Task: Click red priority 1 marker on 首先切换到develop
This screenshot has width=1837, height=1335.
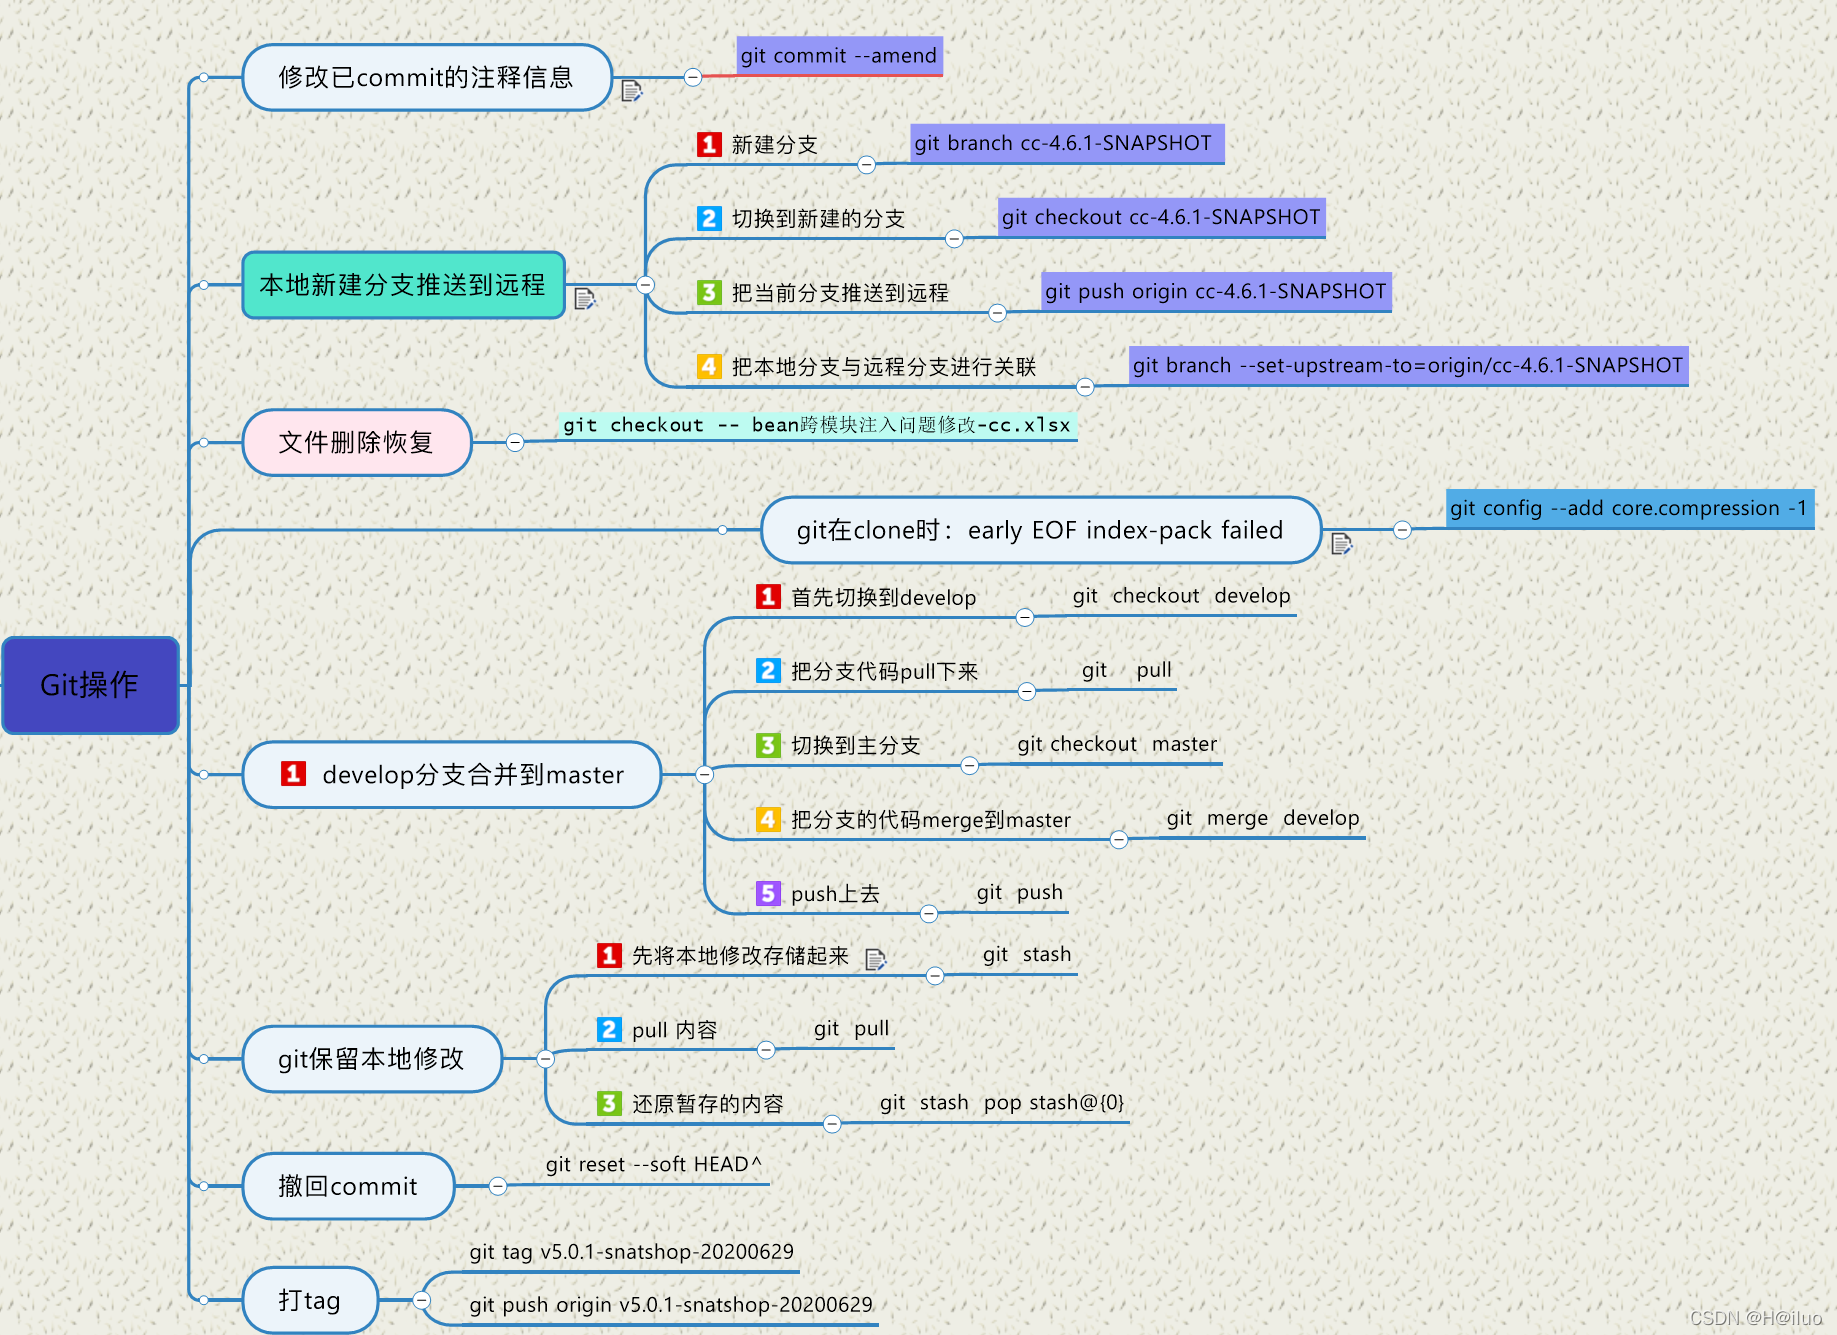Action: (x=768, y=597)
